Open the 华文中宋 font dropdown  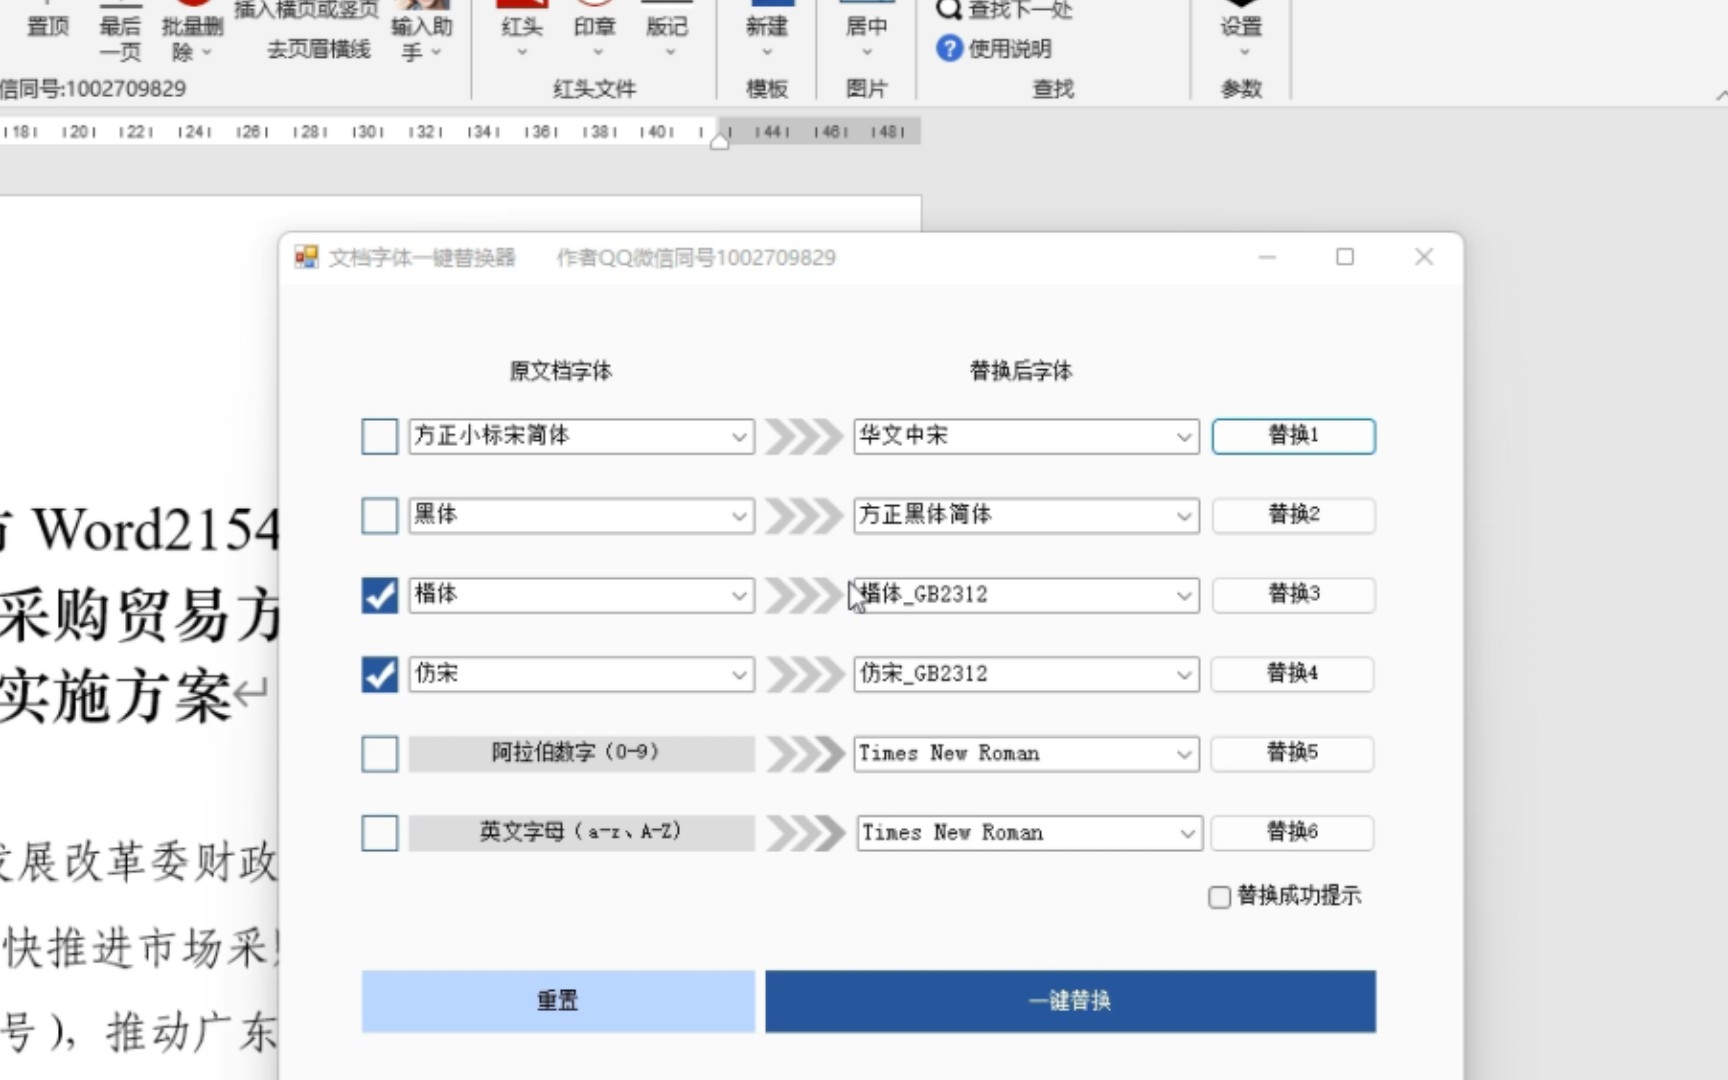[1185, 436]
